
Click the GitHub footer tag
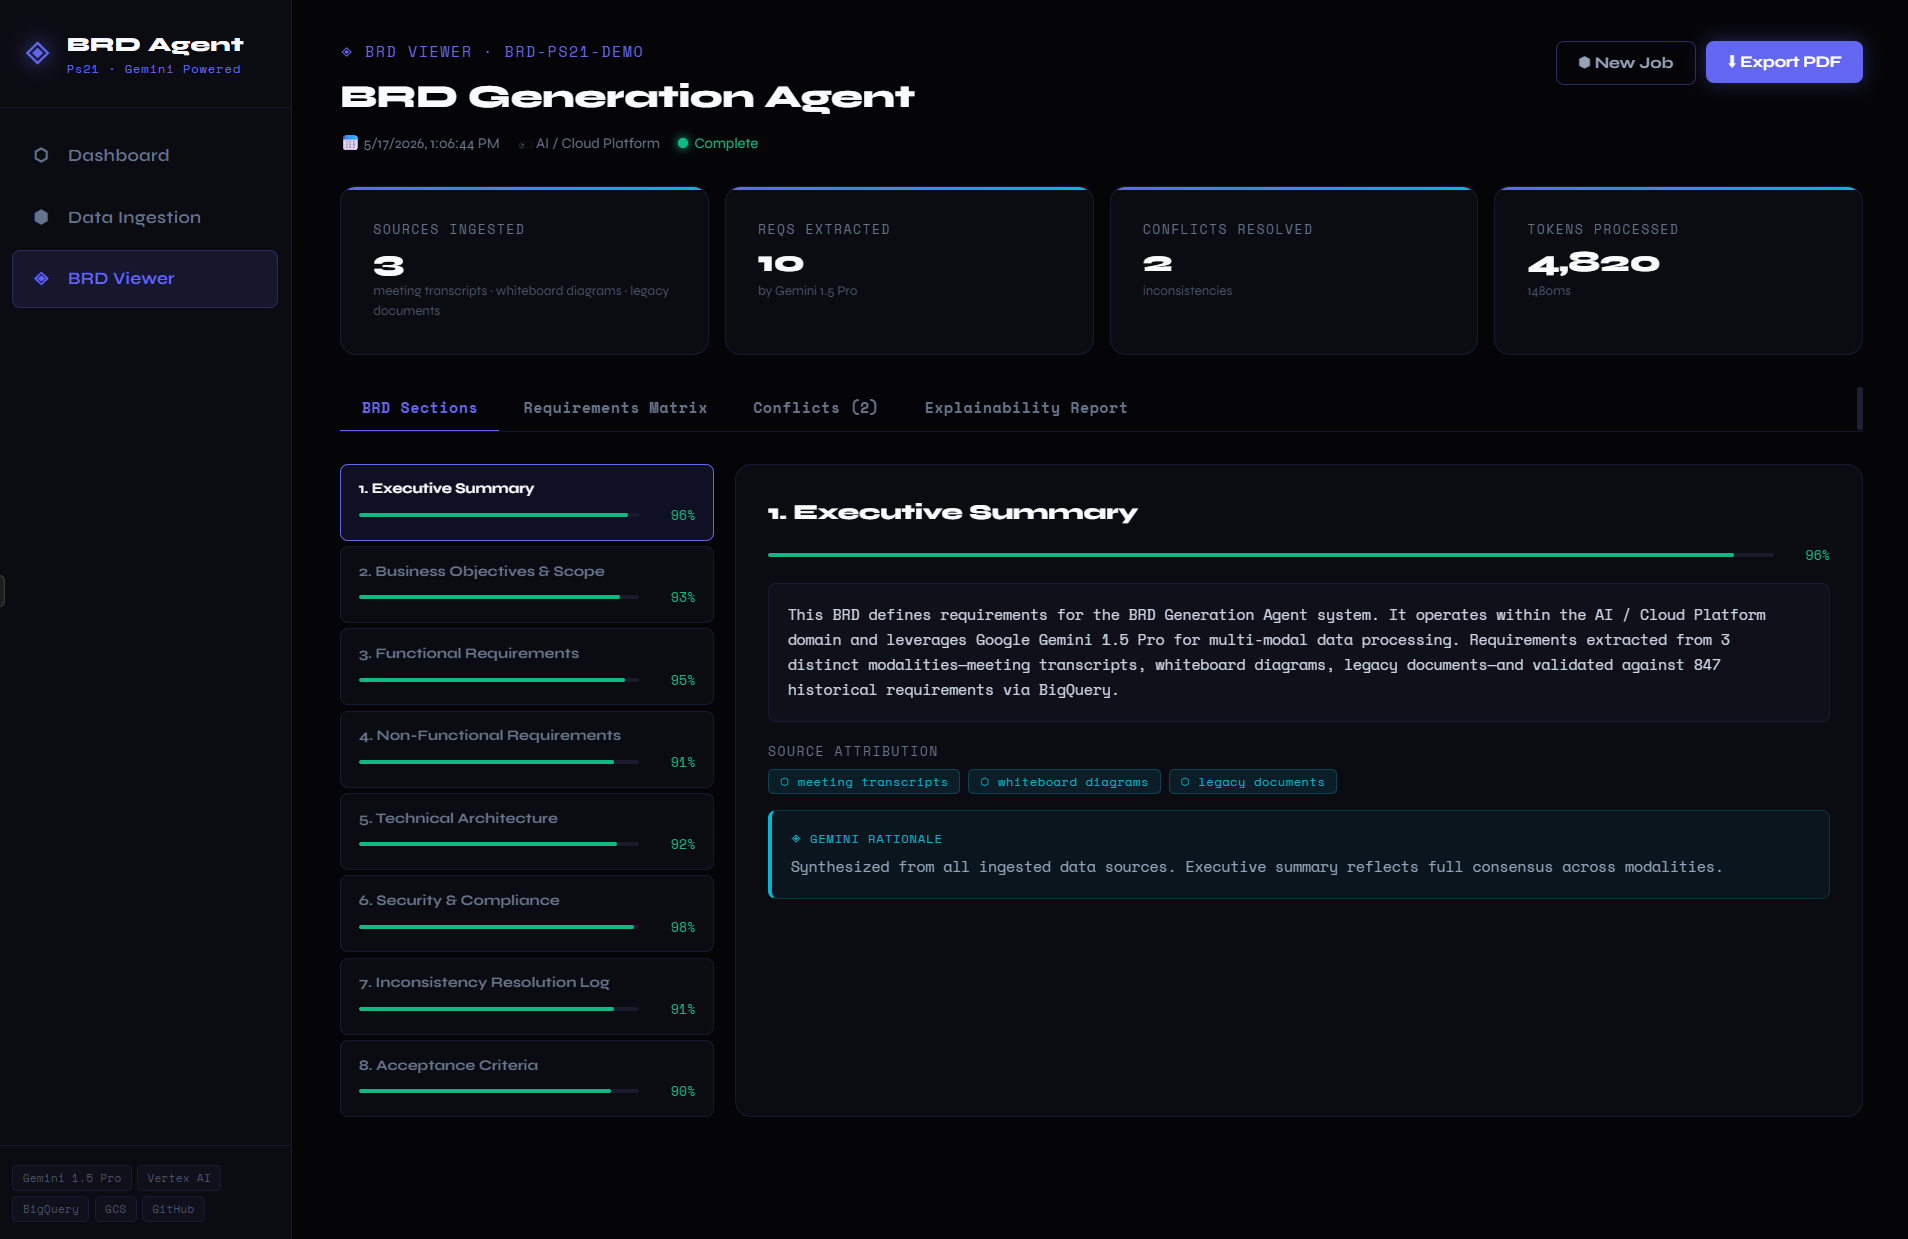coord(173,1209)
